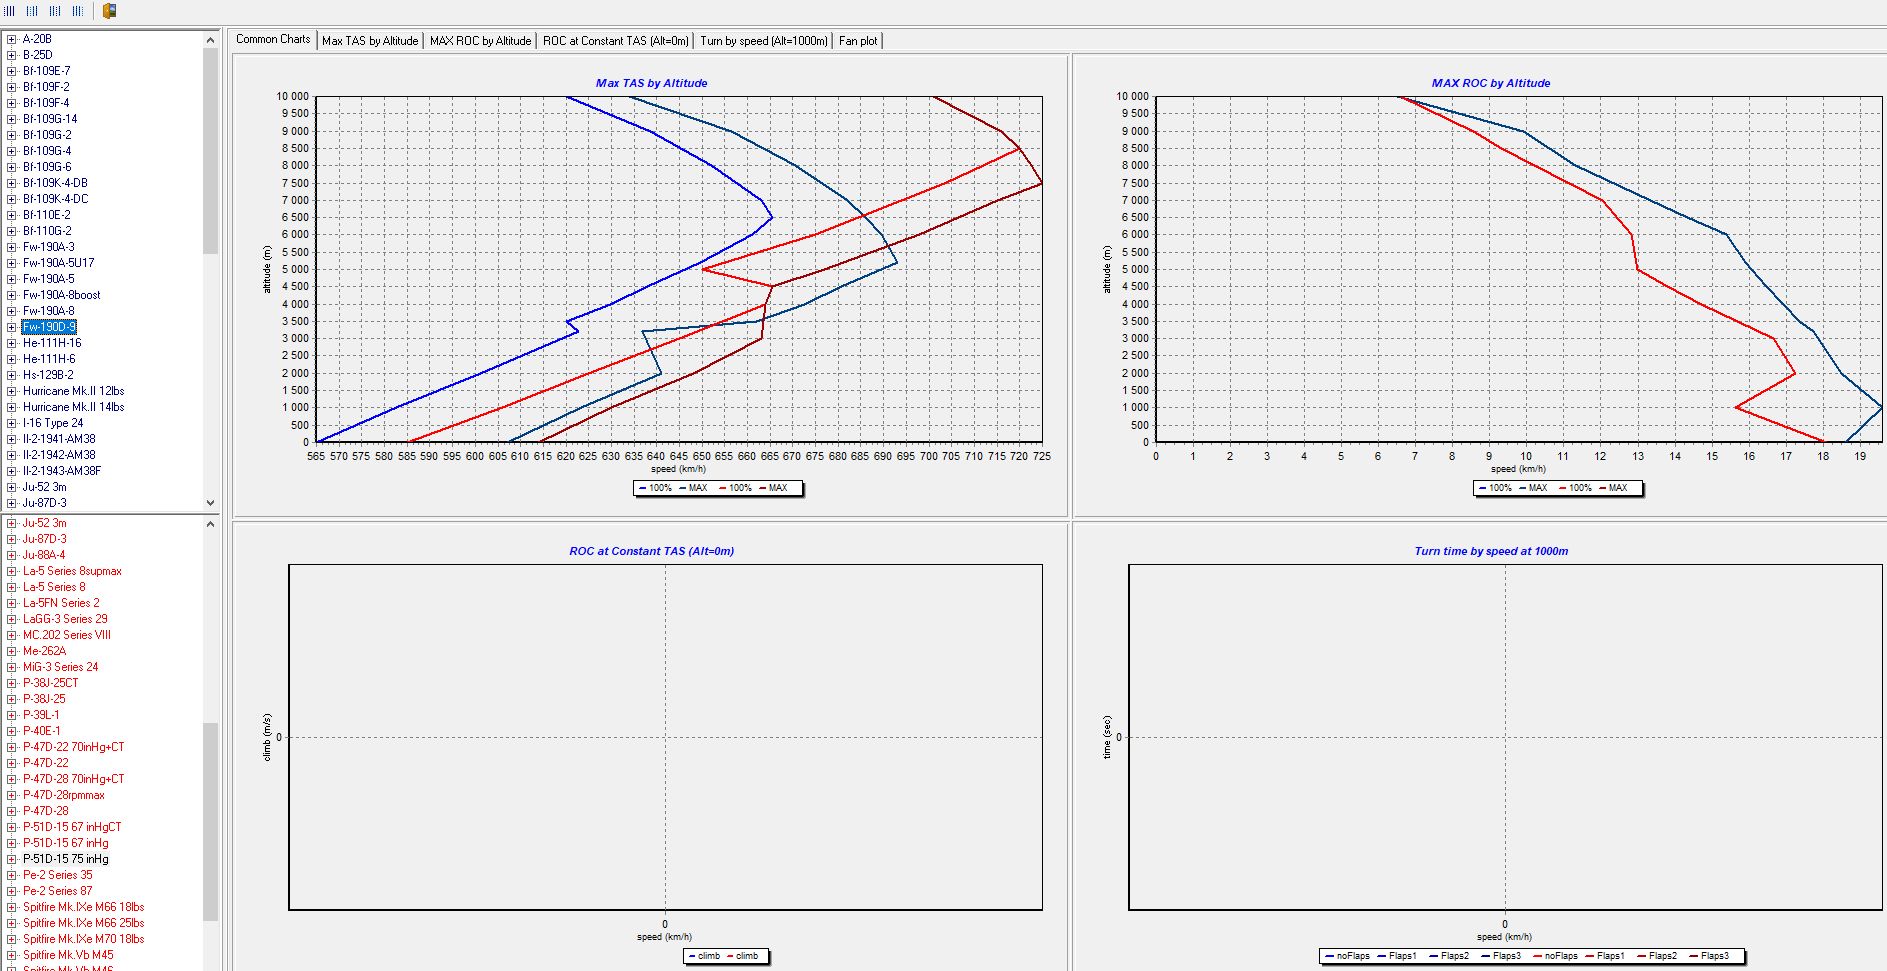This screenshot has width=1887, height=971.
Task: Click the ROC at Constant TAS chart title
Action: (x=651, y=551)
